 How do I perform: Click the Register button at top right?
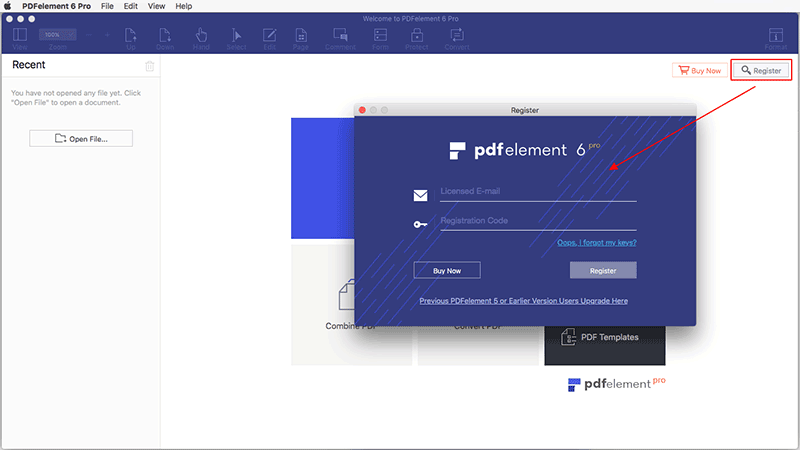point(761,70)
